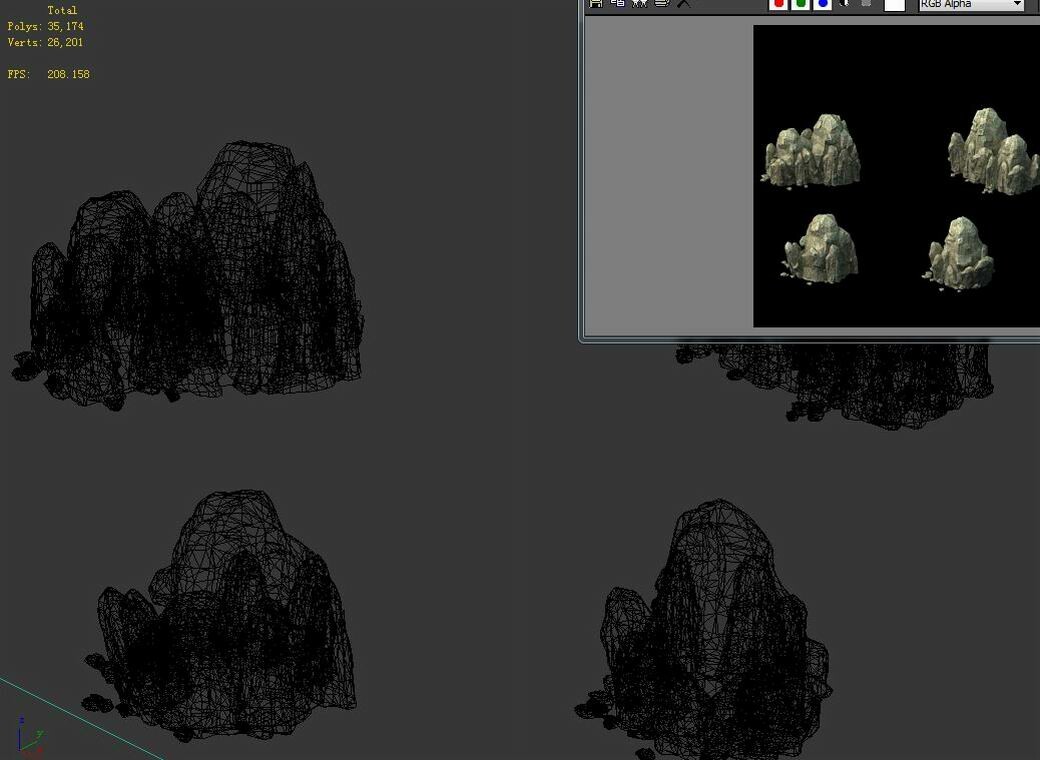Toggle the green channel button
Image resolution: width=1040 pixels, height=760 pixels.
click(801, 4)
